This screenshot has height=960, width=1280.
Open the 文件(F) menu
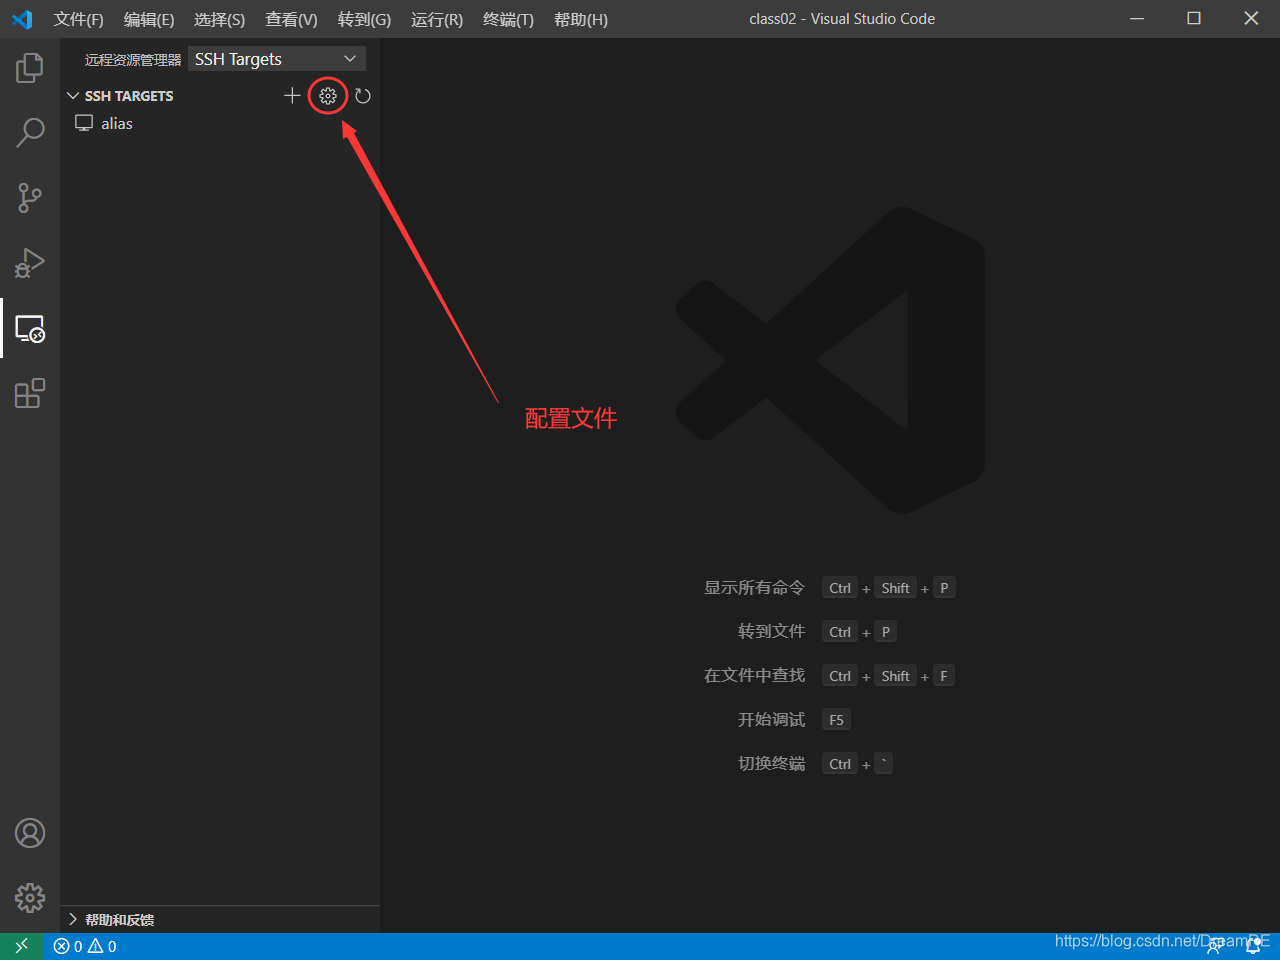pyautogui.click(x=78, y=19)
